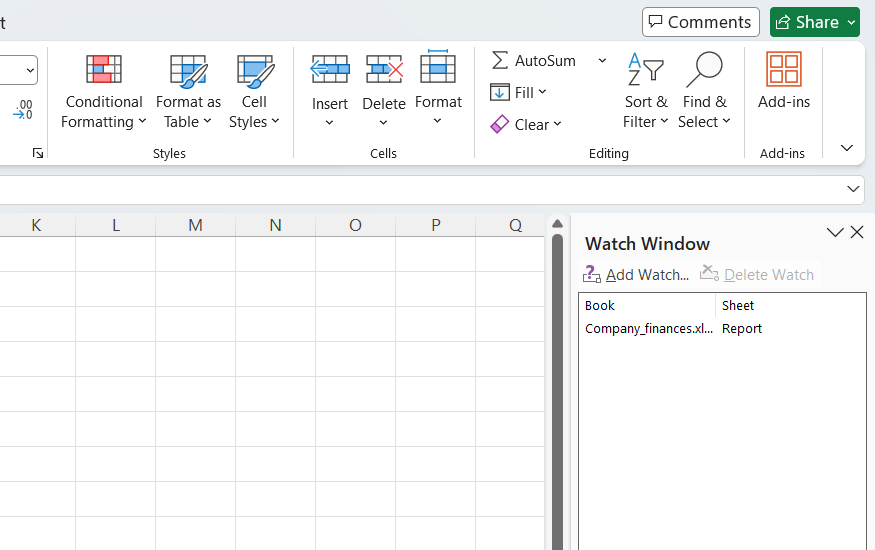The height and width of the screenshot is (550, 875).
Task: Click the Insert cells icon
Action: (330, 69)
